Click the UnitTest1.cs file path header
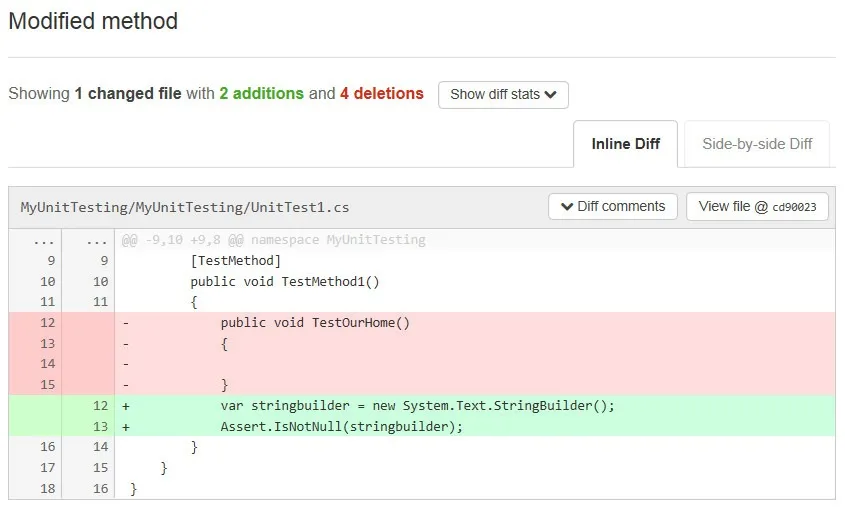 tap(185, 208)
